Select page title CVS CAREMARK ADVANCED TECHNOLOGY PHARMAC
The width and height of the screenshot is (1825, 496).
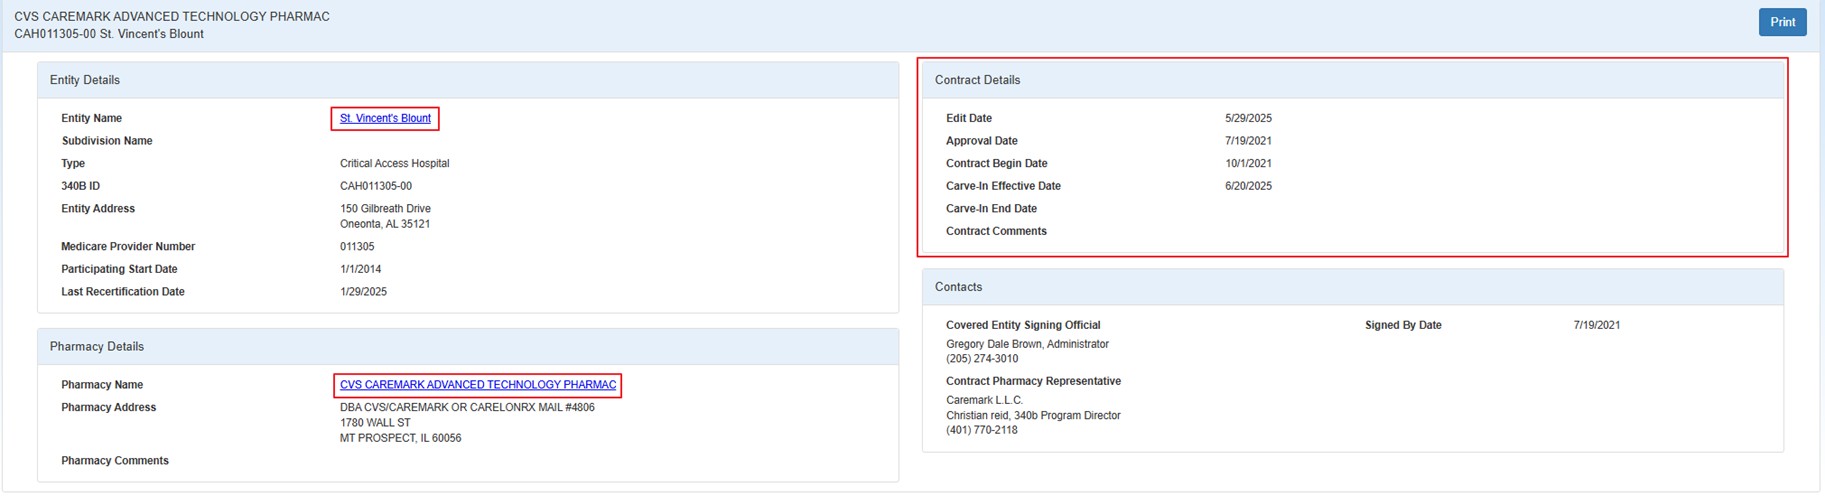tap(172, 17)
